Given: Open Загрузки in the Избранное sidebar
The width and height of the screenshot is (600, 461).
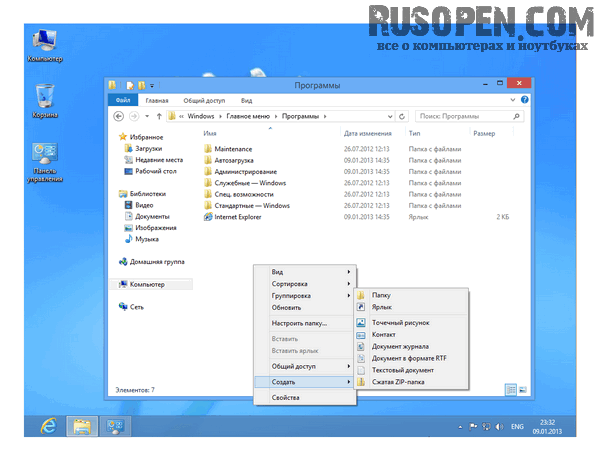Looking at the screenshot, I should [x=148, y=148].
